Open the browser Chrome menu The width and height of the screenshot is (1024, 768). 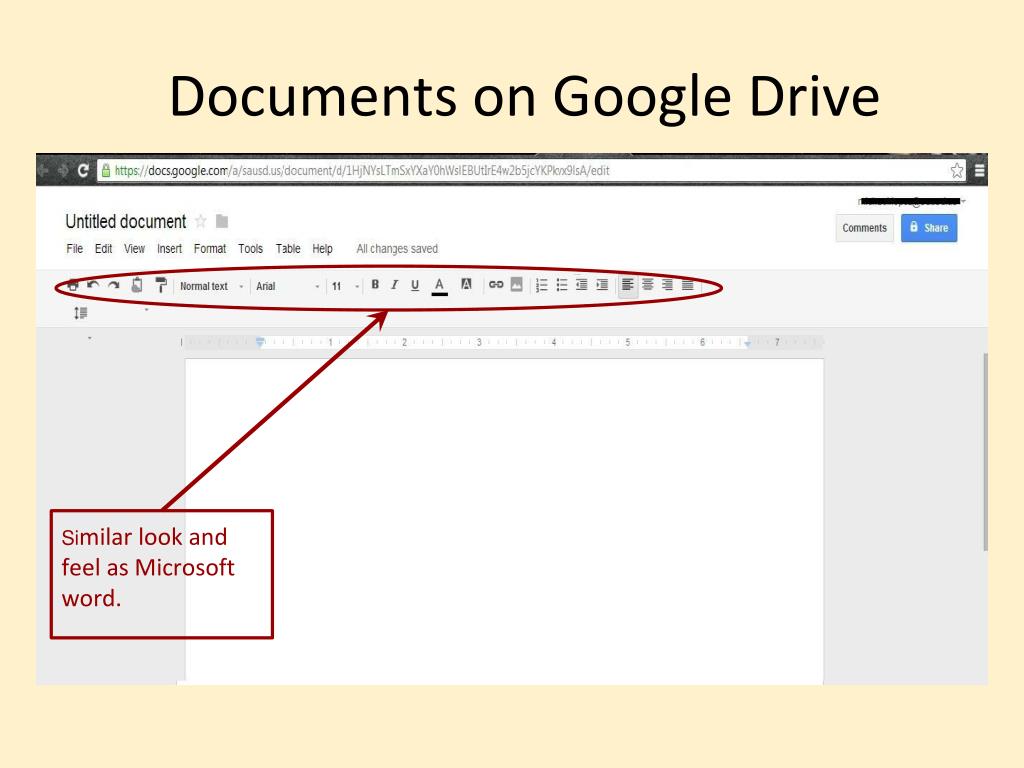pos(979,170)
